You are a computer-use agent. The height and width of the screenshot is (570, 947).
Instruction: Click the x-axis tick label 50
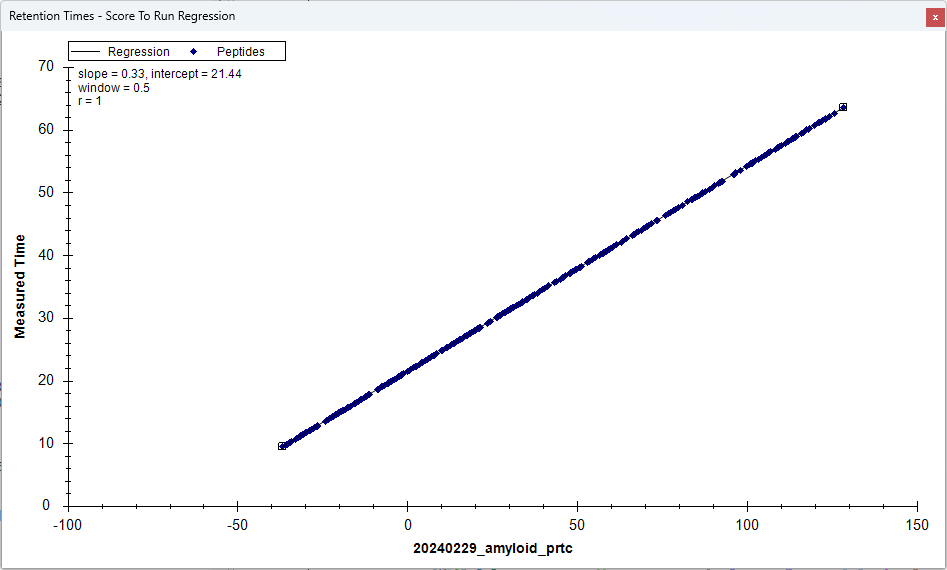click(x=577, y=525)
